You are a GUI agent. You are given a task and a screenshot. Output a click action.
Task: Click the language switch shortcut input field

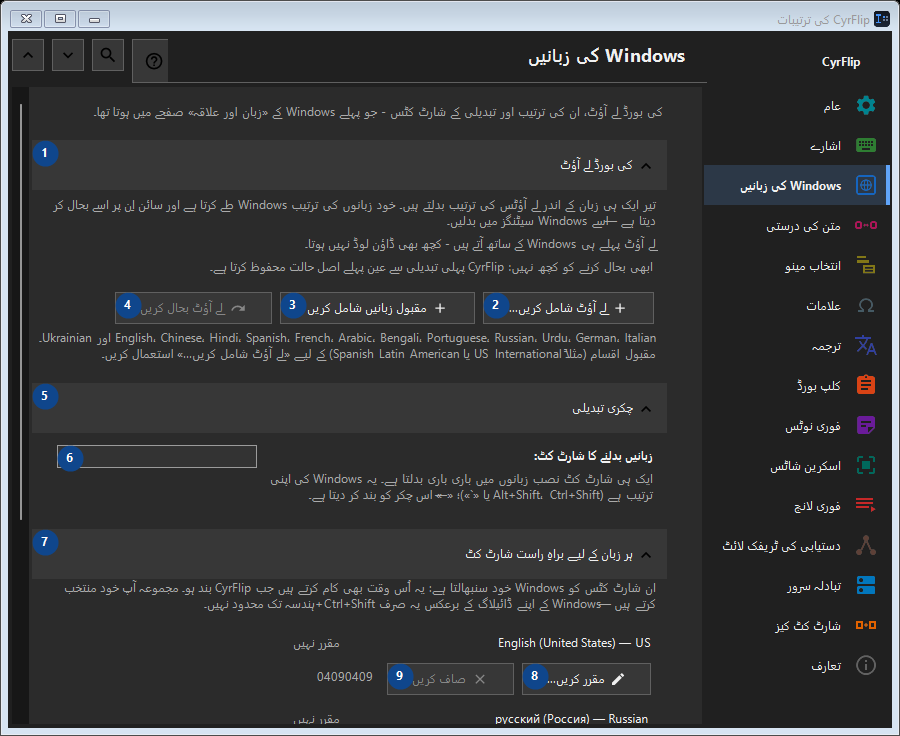pyautogui.click(x=157, y=456)
